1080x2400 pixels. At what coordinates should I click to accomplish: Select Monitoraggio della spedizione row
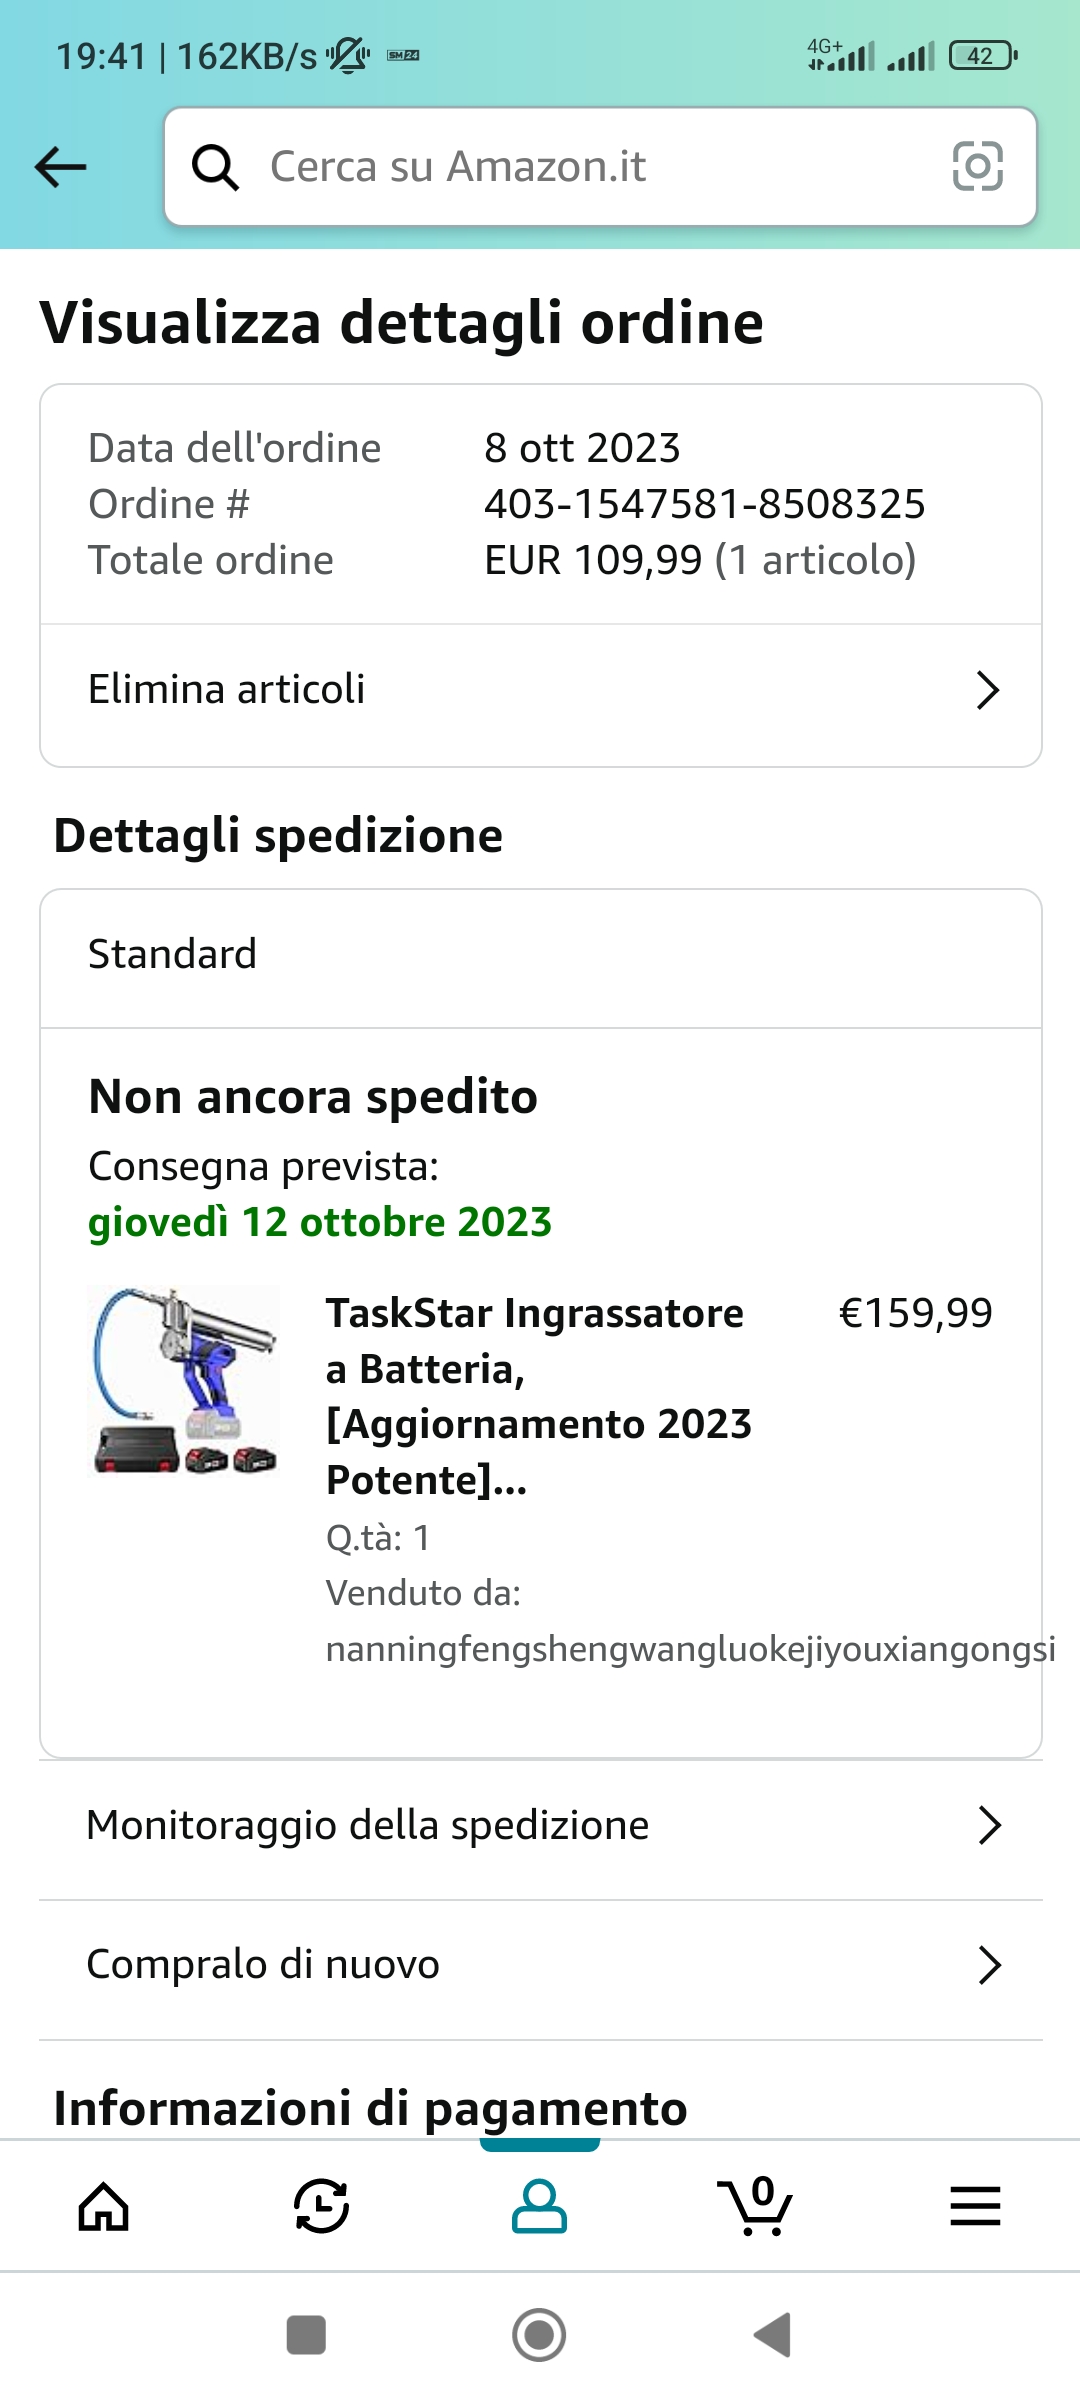[x=368, y=1825]
